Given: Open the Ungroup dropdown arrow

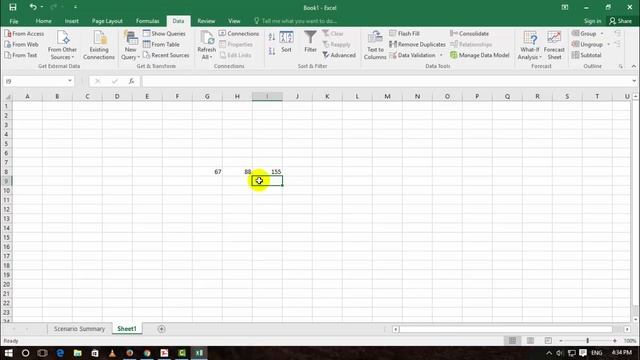Looking at the screenshot, I should coord(609,44).
